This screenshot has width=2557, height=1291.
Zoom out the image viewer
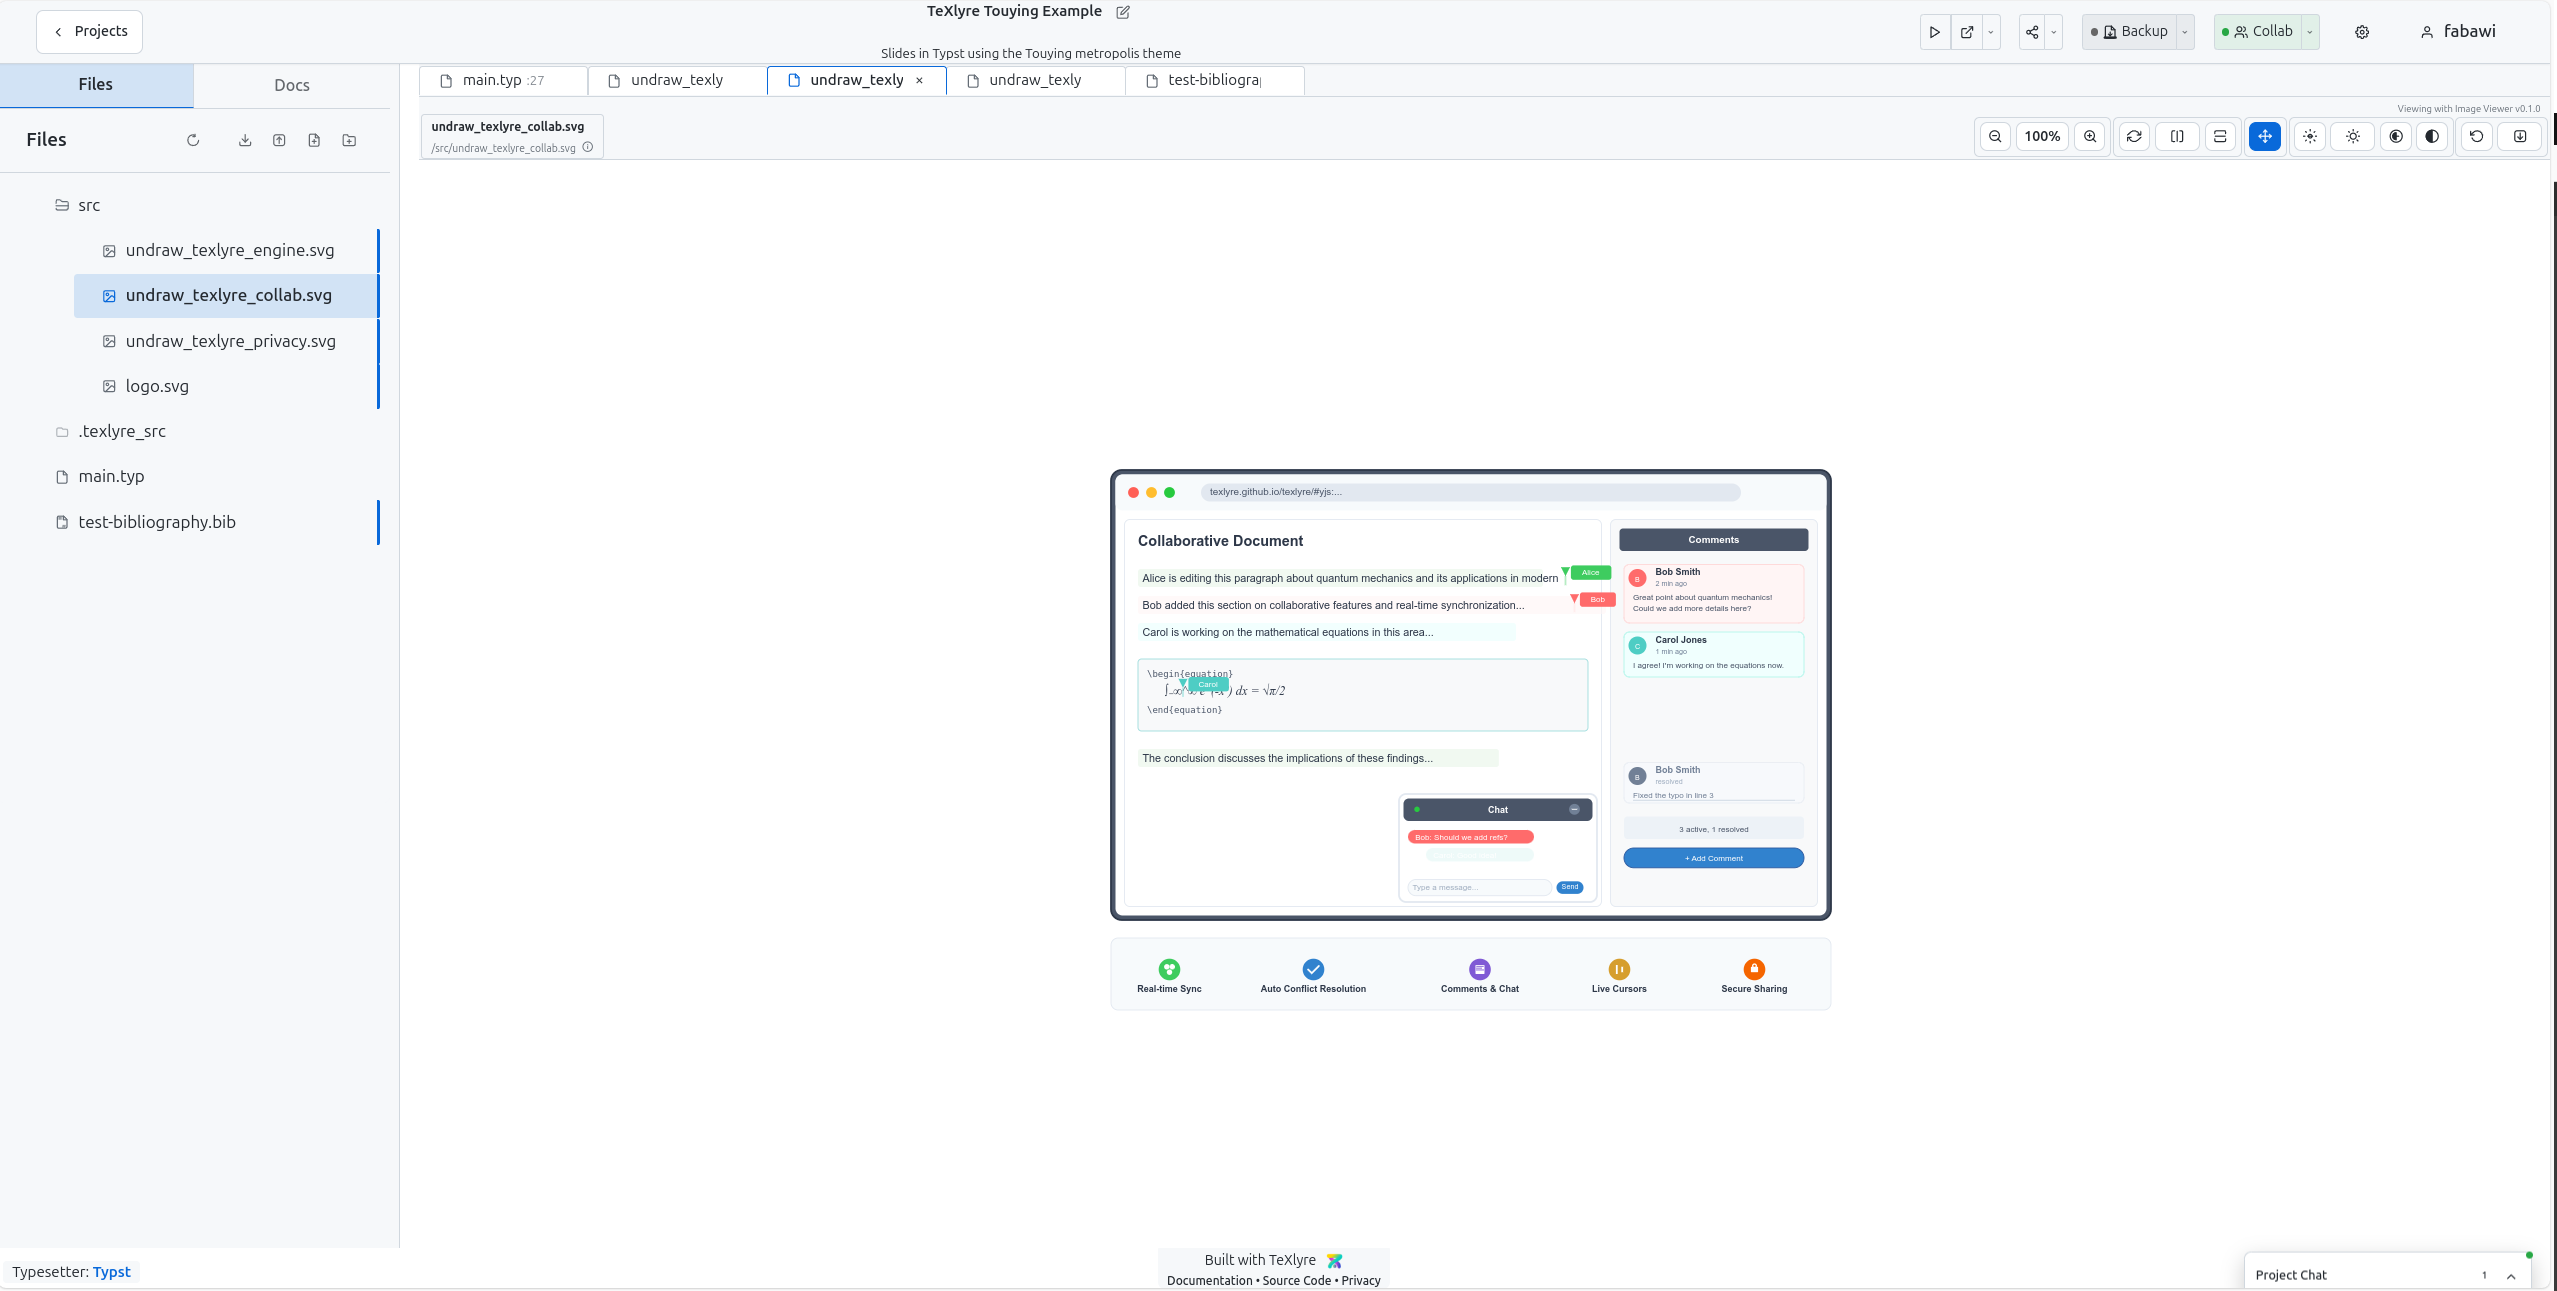1995,137
